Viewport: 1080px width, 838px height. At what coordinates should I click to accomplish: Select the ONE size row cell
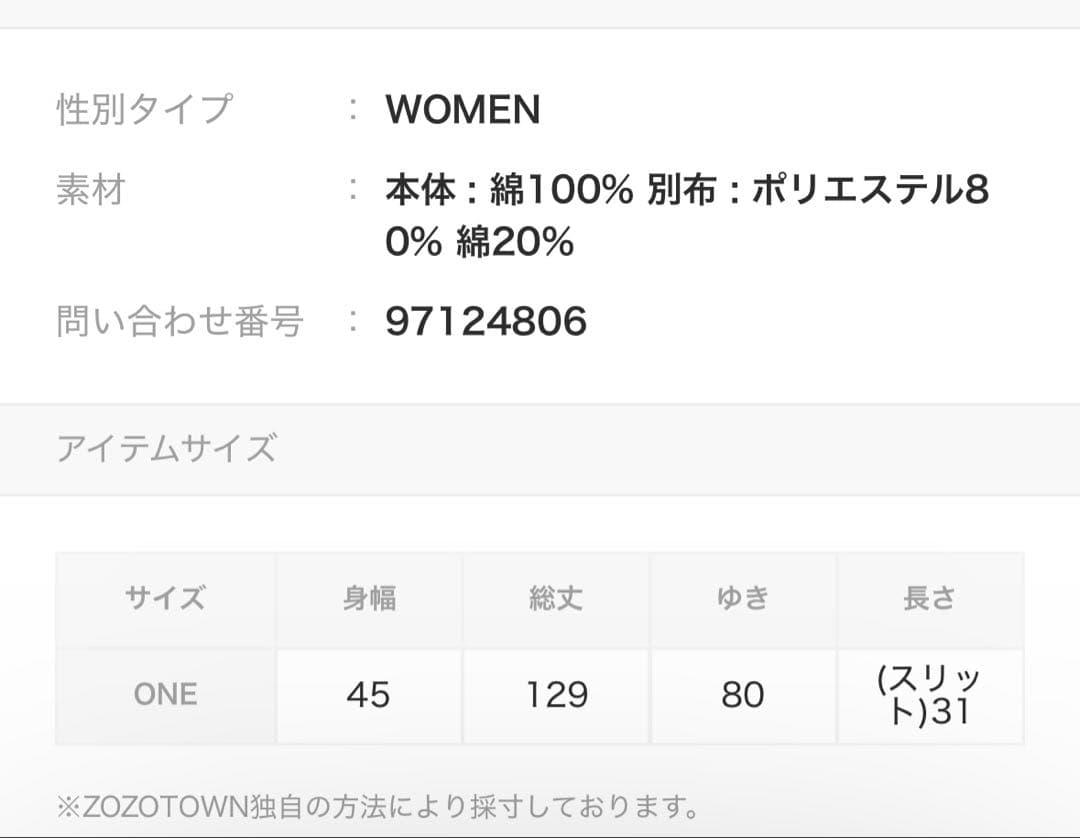(166, 695)
